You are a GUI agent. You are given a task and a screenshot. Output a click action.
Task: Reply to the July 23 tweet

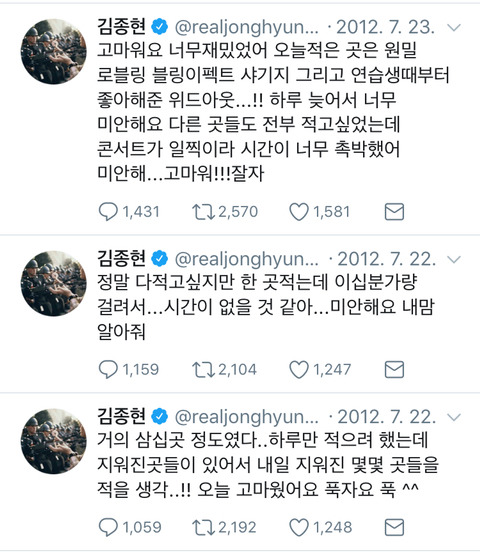click(108, 212)
